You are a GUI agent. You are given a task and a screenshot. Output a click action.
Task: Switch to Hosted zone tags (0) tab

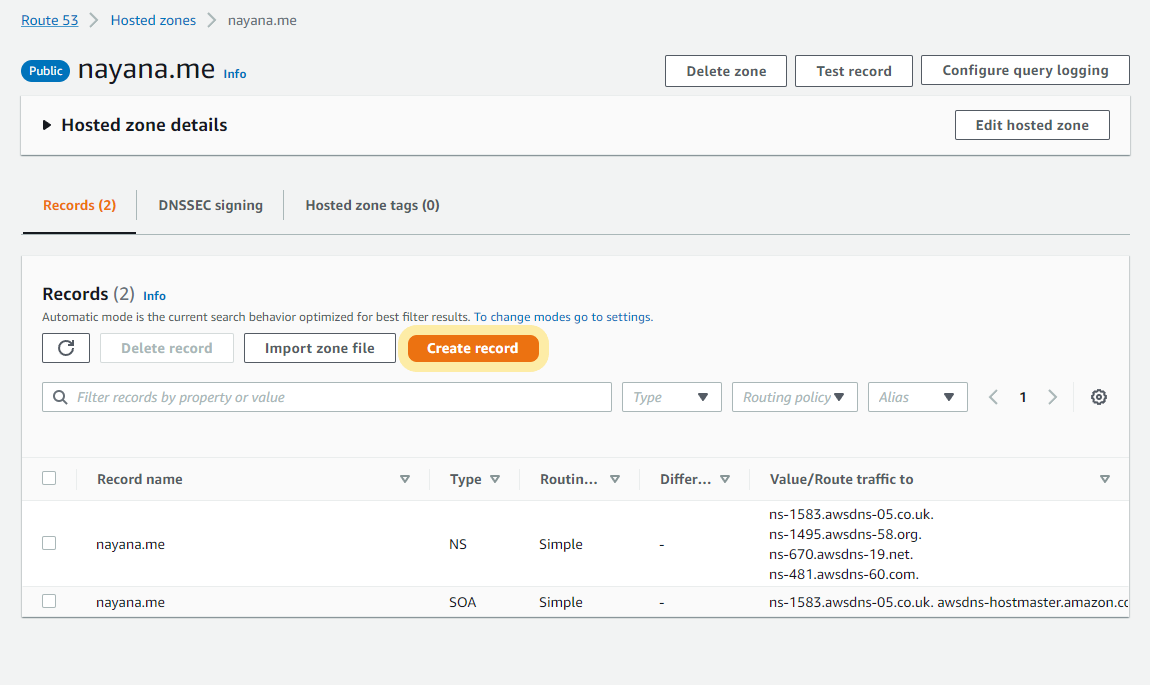click(373, 205)
